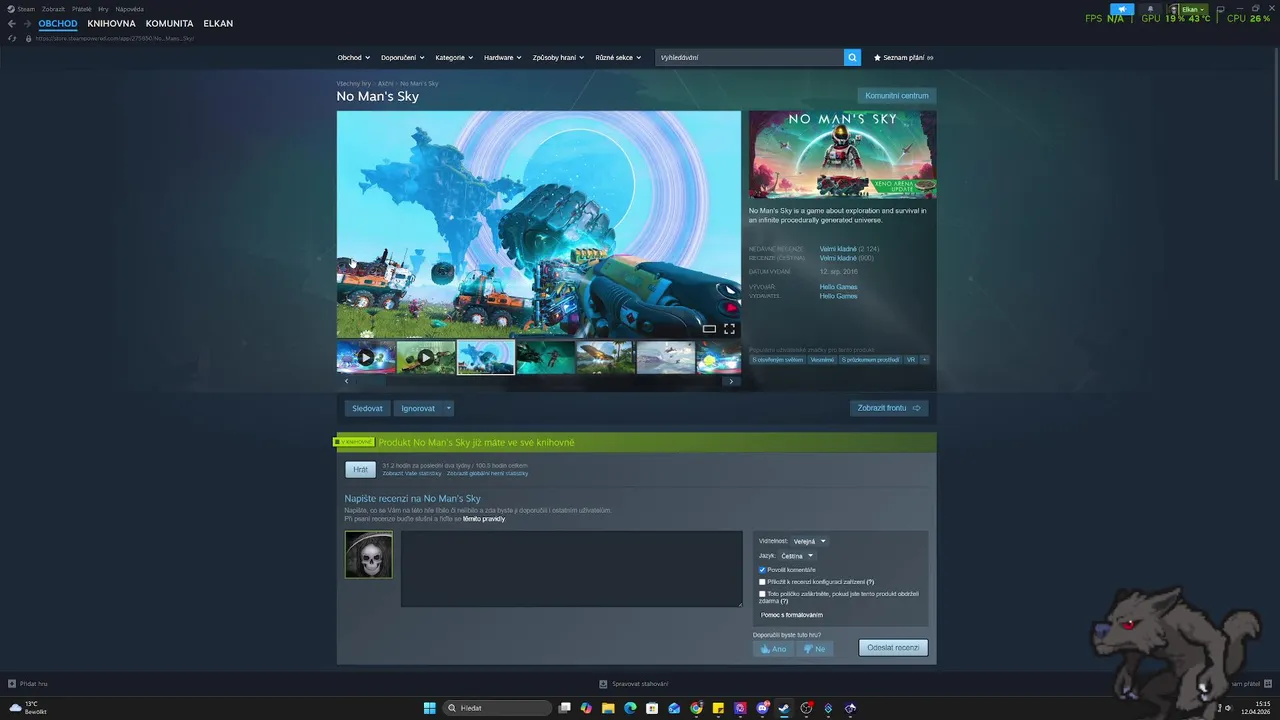The image size is (1280, 720).
Task: Open the Viditelnost Veřejná dropdown
Action: click(810, 541)
